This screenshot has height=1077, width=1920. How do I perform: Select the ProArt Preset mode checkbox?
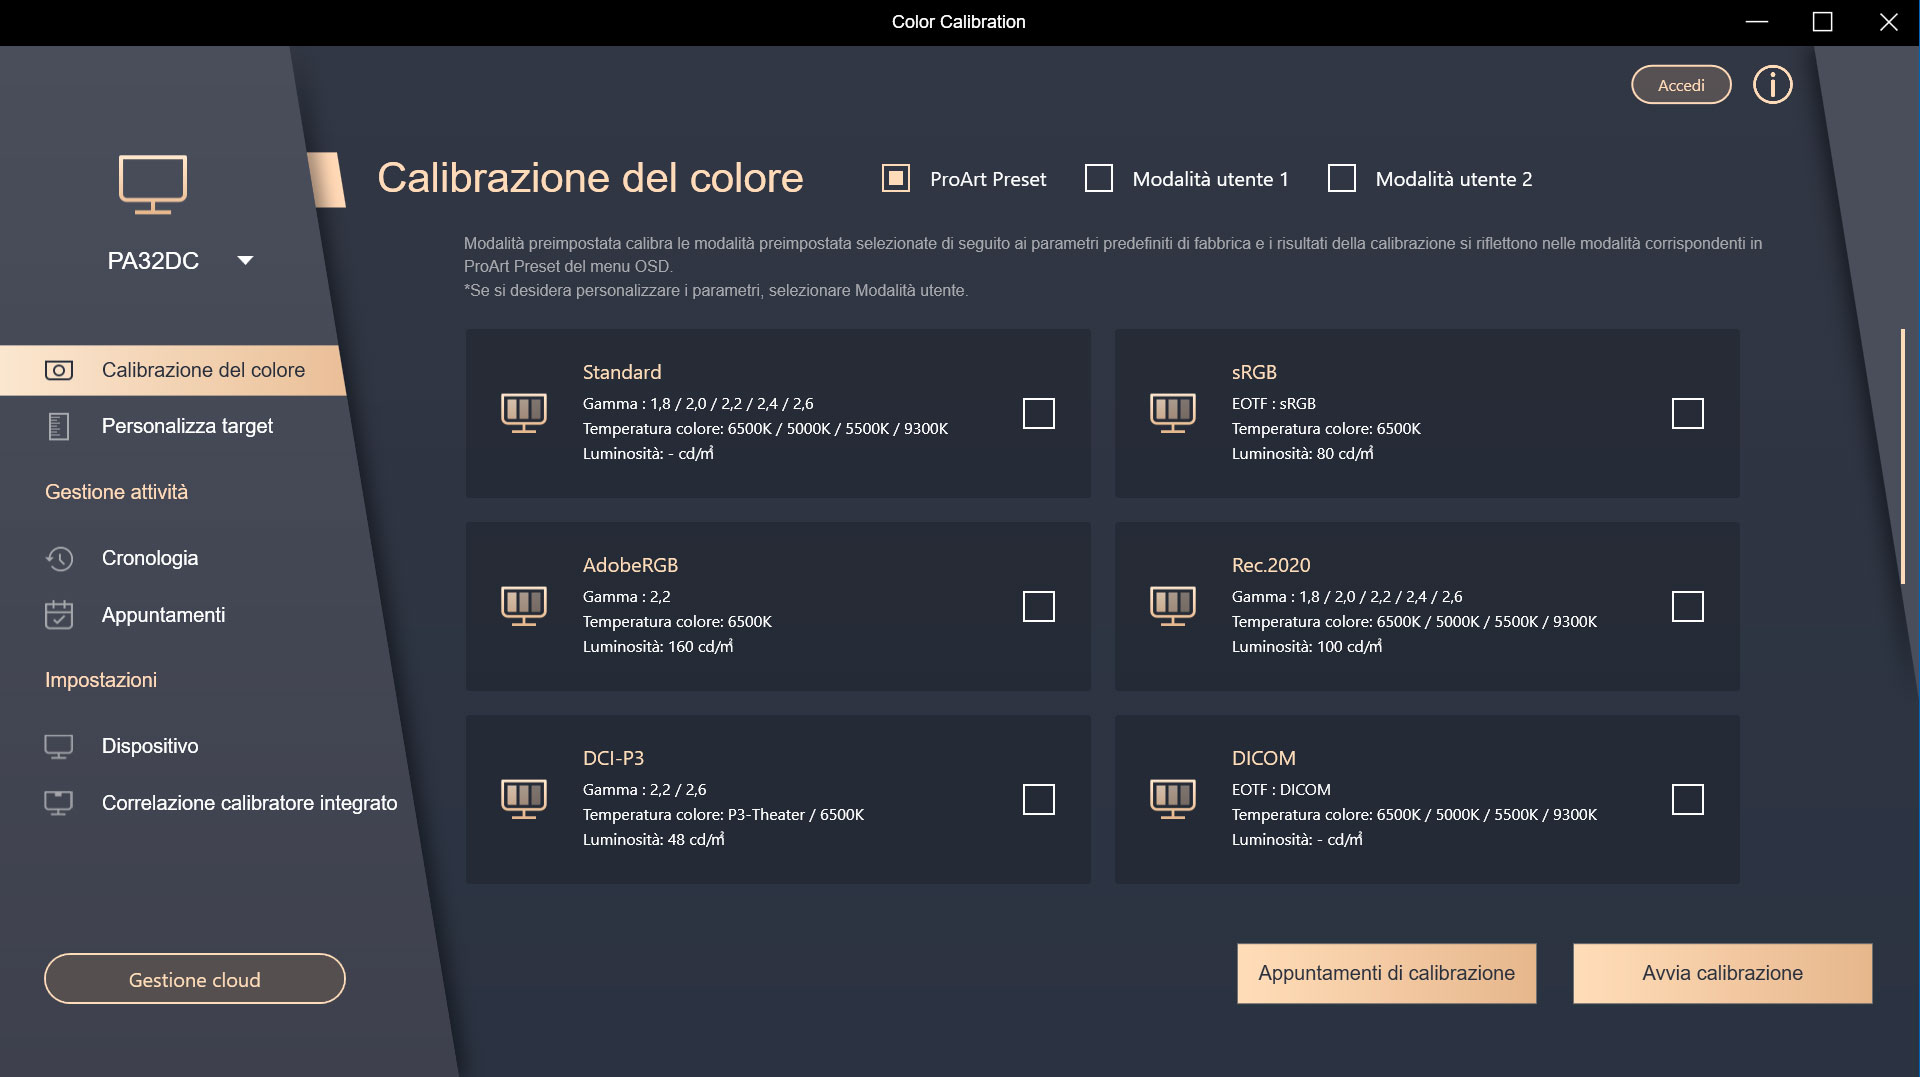(x=896, y=178)
